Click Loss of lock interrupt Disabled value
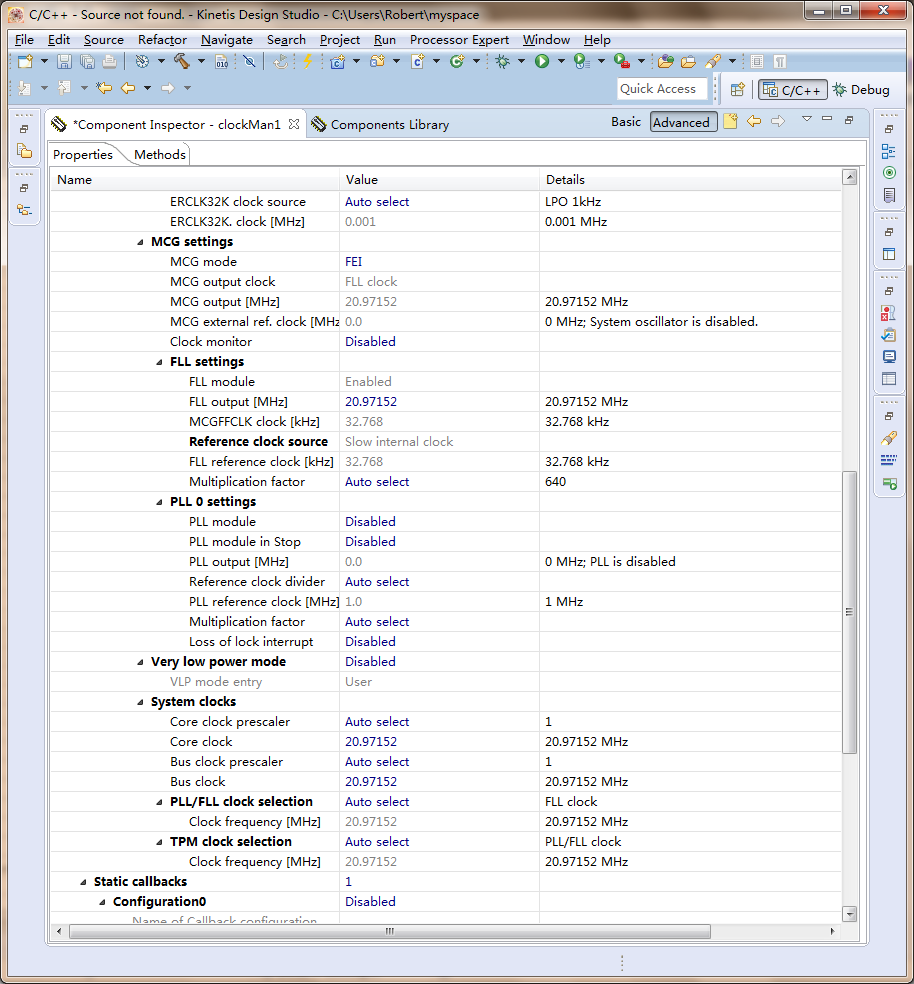This screenshot has height=984, width=914. click(x=370, y=641)
